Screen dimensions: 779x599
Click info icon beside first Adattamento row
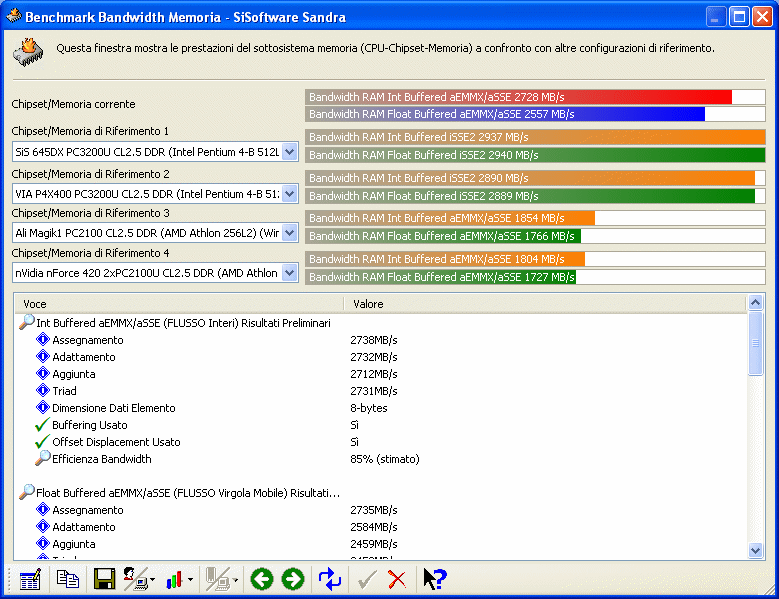point(43,356)
